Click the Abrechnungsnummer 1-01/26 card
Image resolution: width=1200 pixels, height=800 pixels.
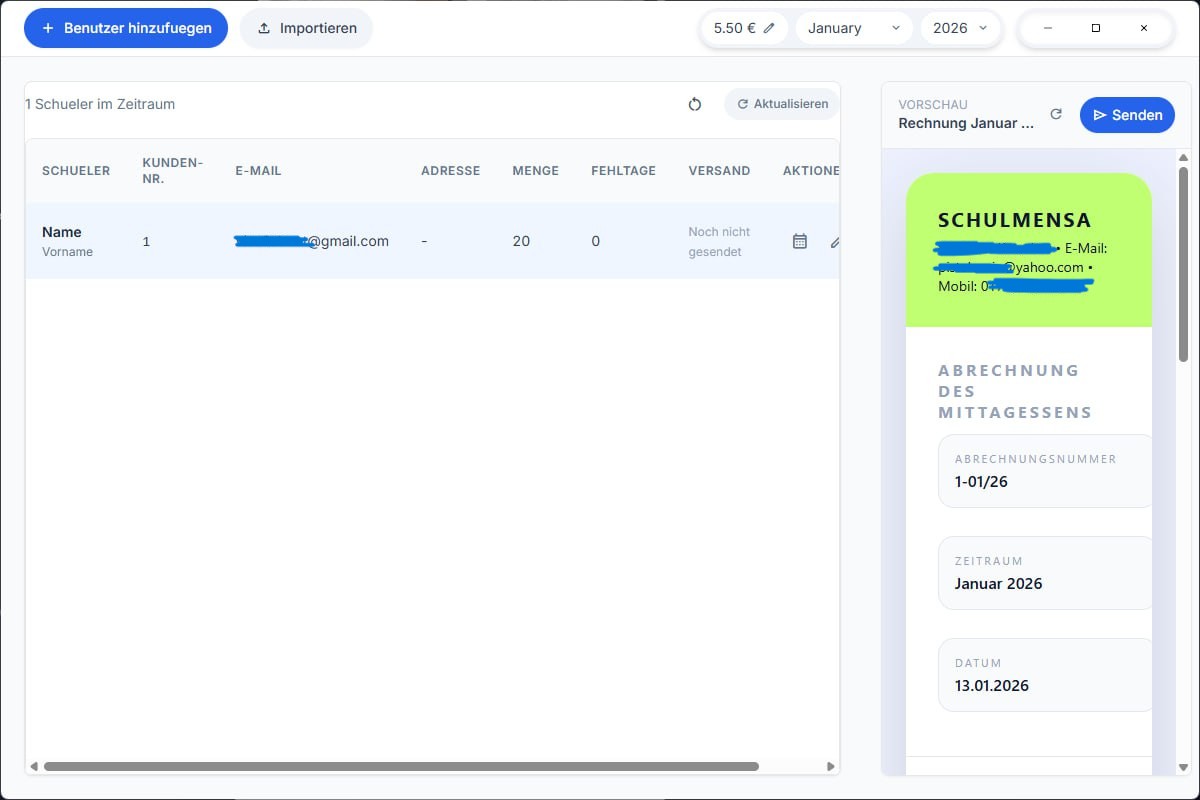coord(1045,471)
